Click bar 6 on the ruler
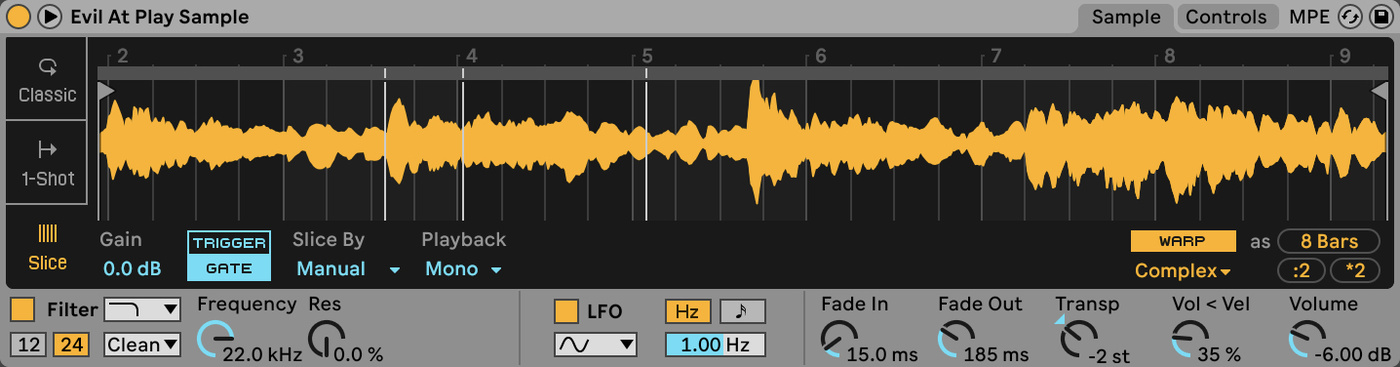This screenshot has height=367, width=1400. tap(820, 56)
